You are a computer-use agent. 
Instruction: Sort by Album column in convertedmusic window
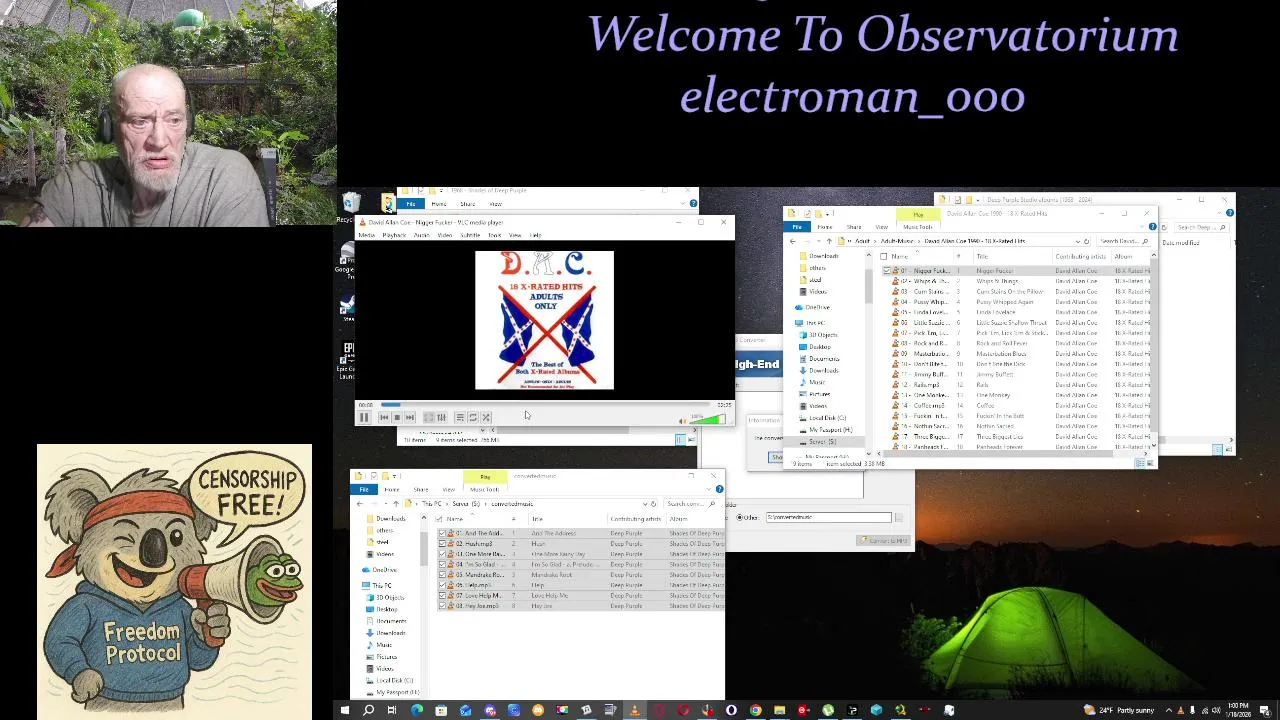(679, 519)
